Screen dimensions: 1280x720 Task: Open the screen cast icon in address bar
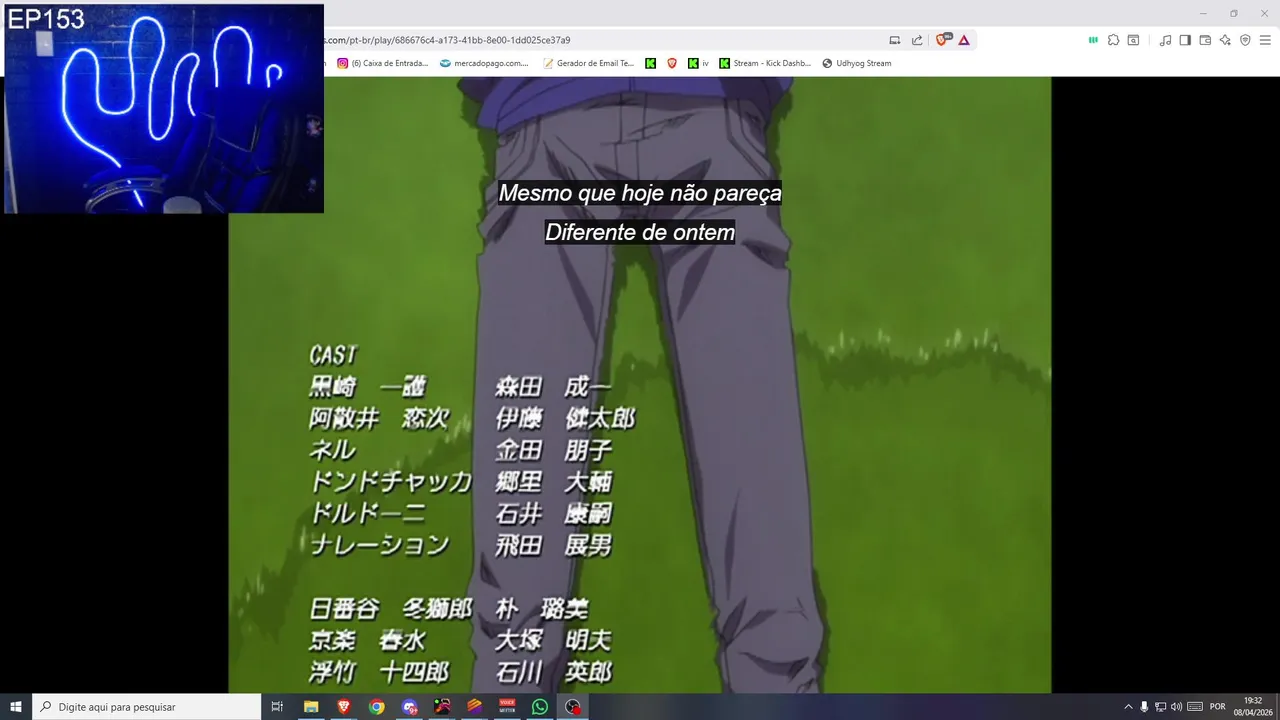(x=895, y=40)
